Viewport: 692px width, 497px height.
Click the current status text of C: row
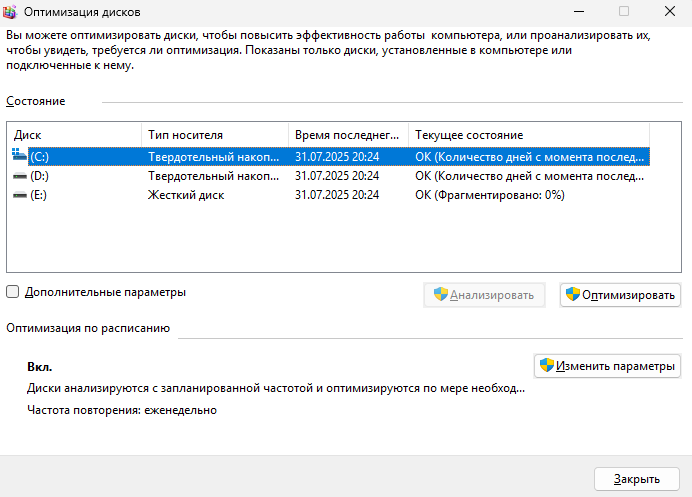(530, 157)
